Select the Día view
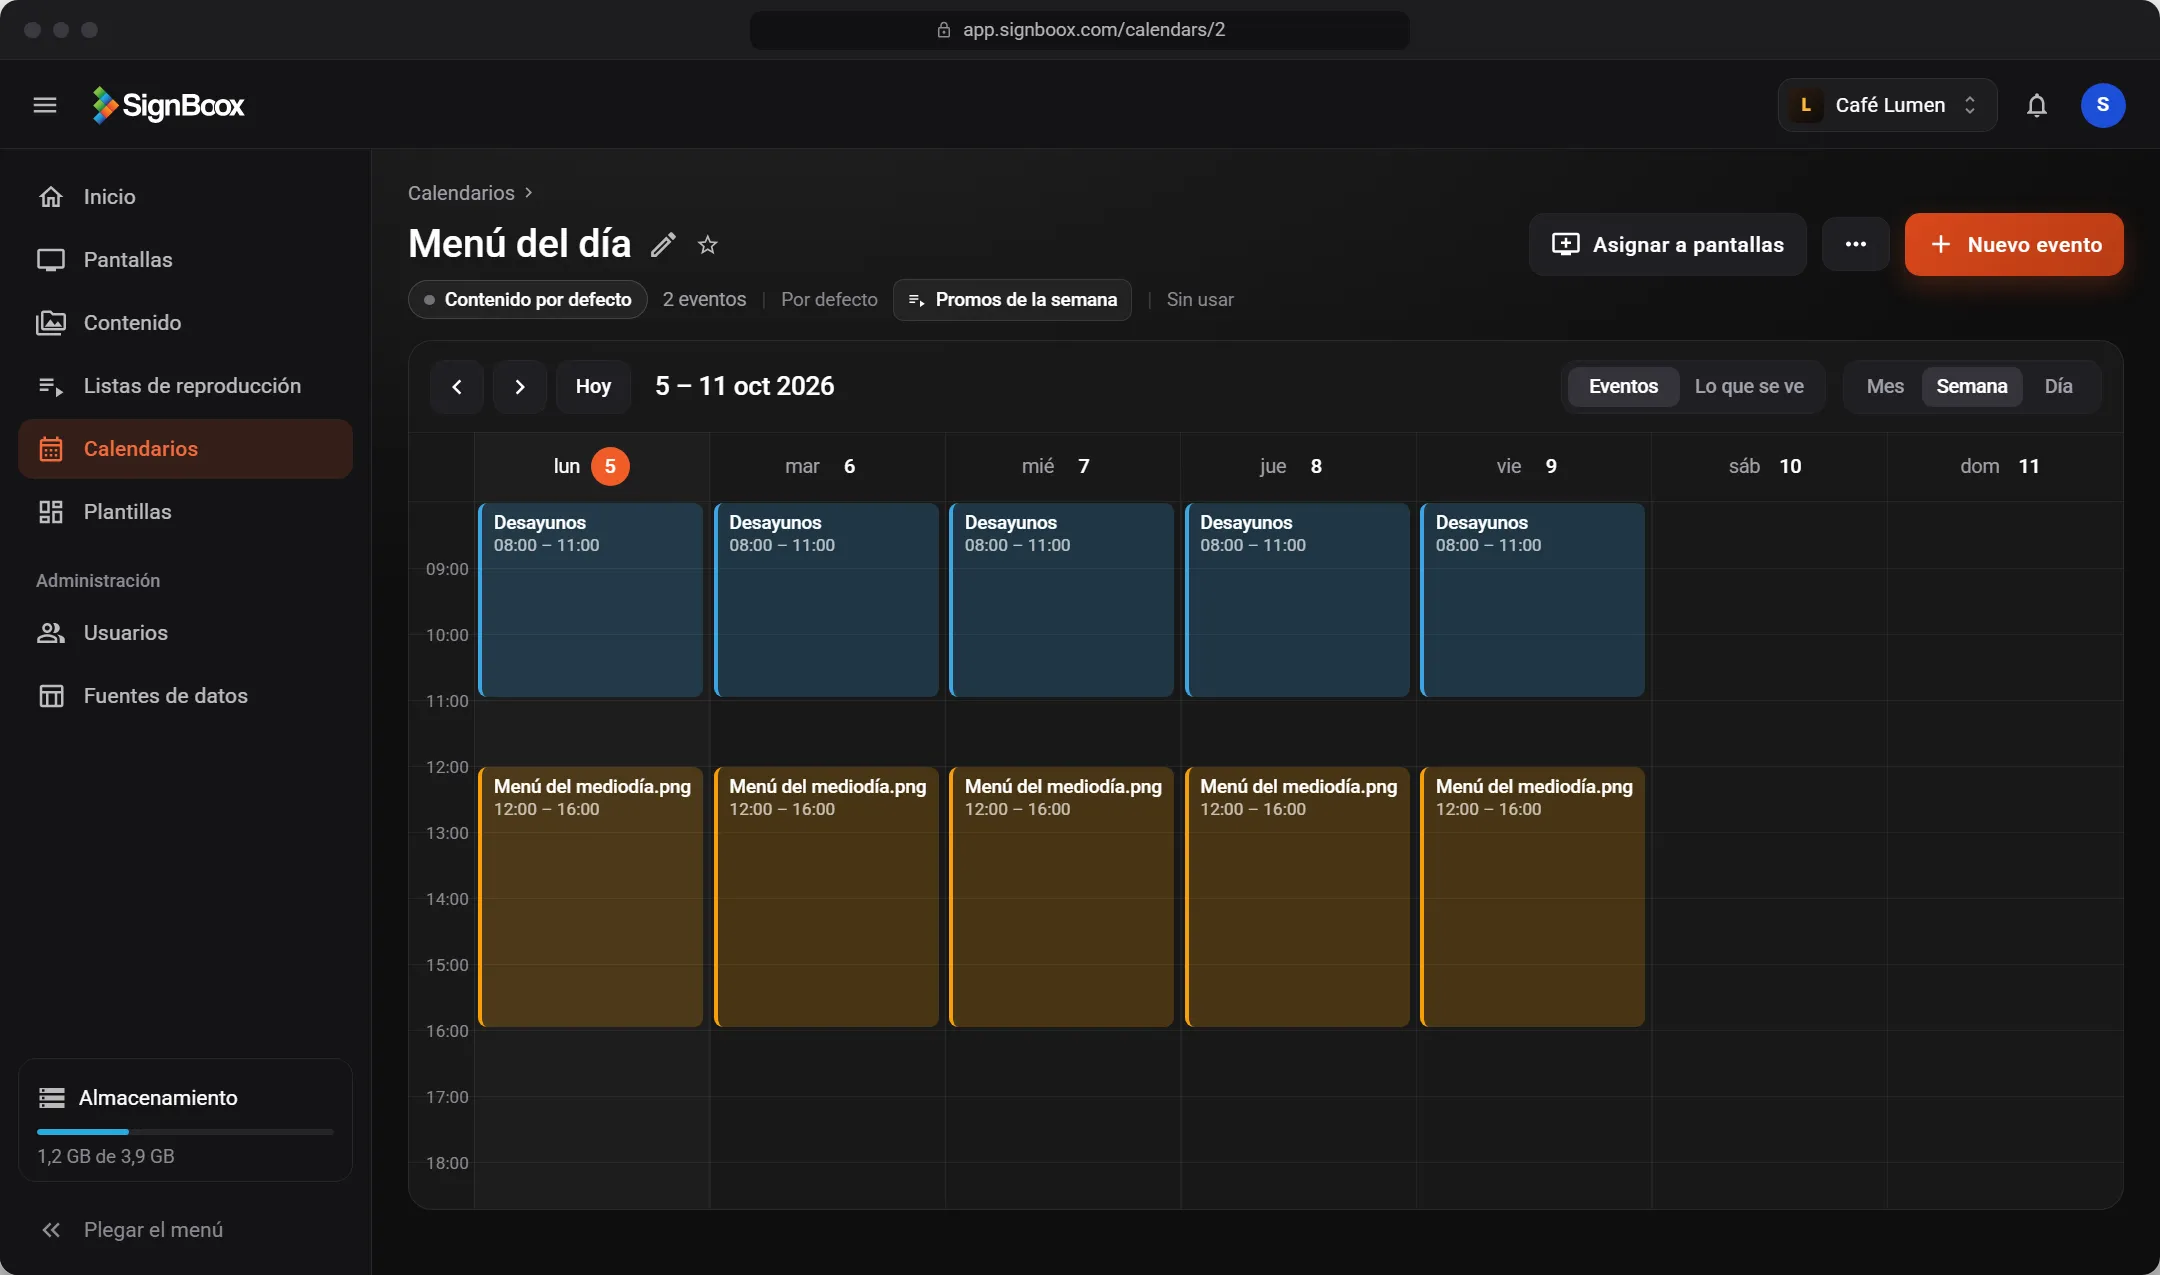This screenshot has width=2160, height=1275. click(x=2058, y=387)
